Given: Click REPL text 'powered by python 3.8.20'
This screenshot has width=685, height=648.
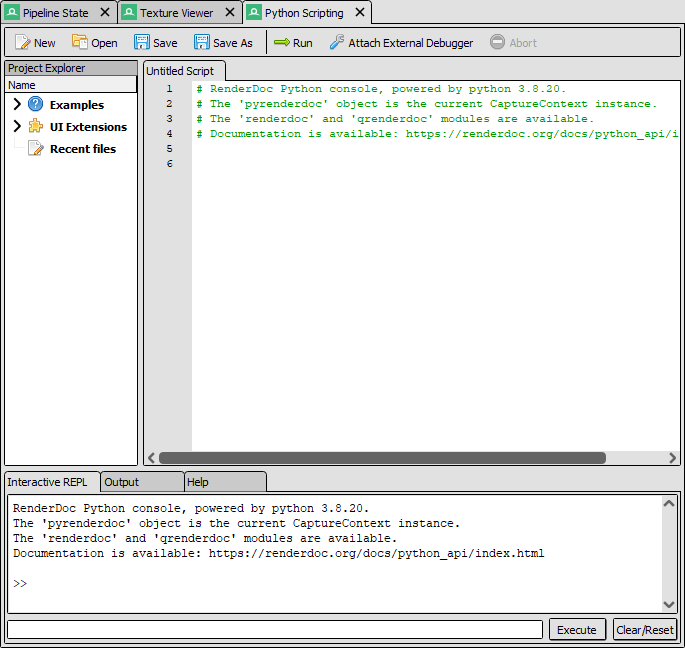Looking at the screenshot, I should [282, 509].
